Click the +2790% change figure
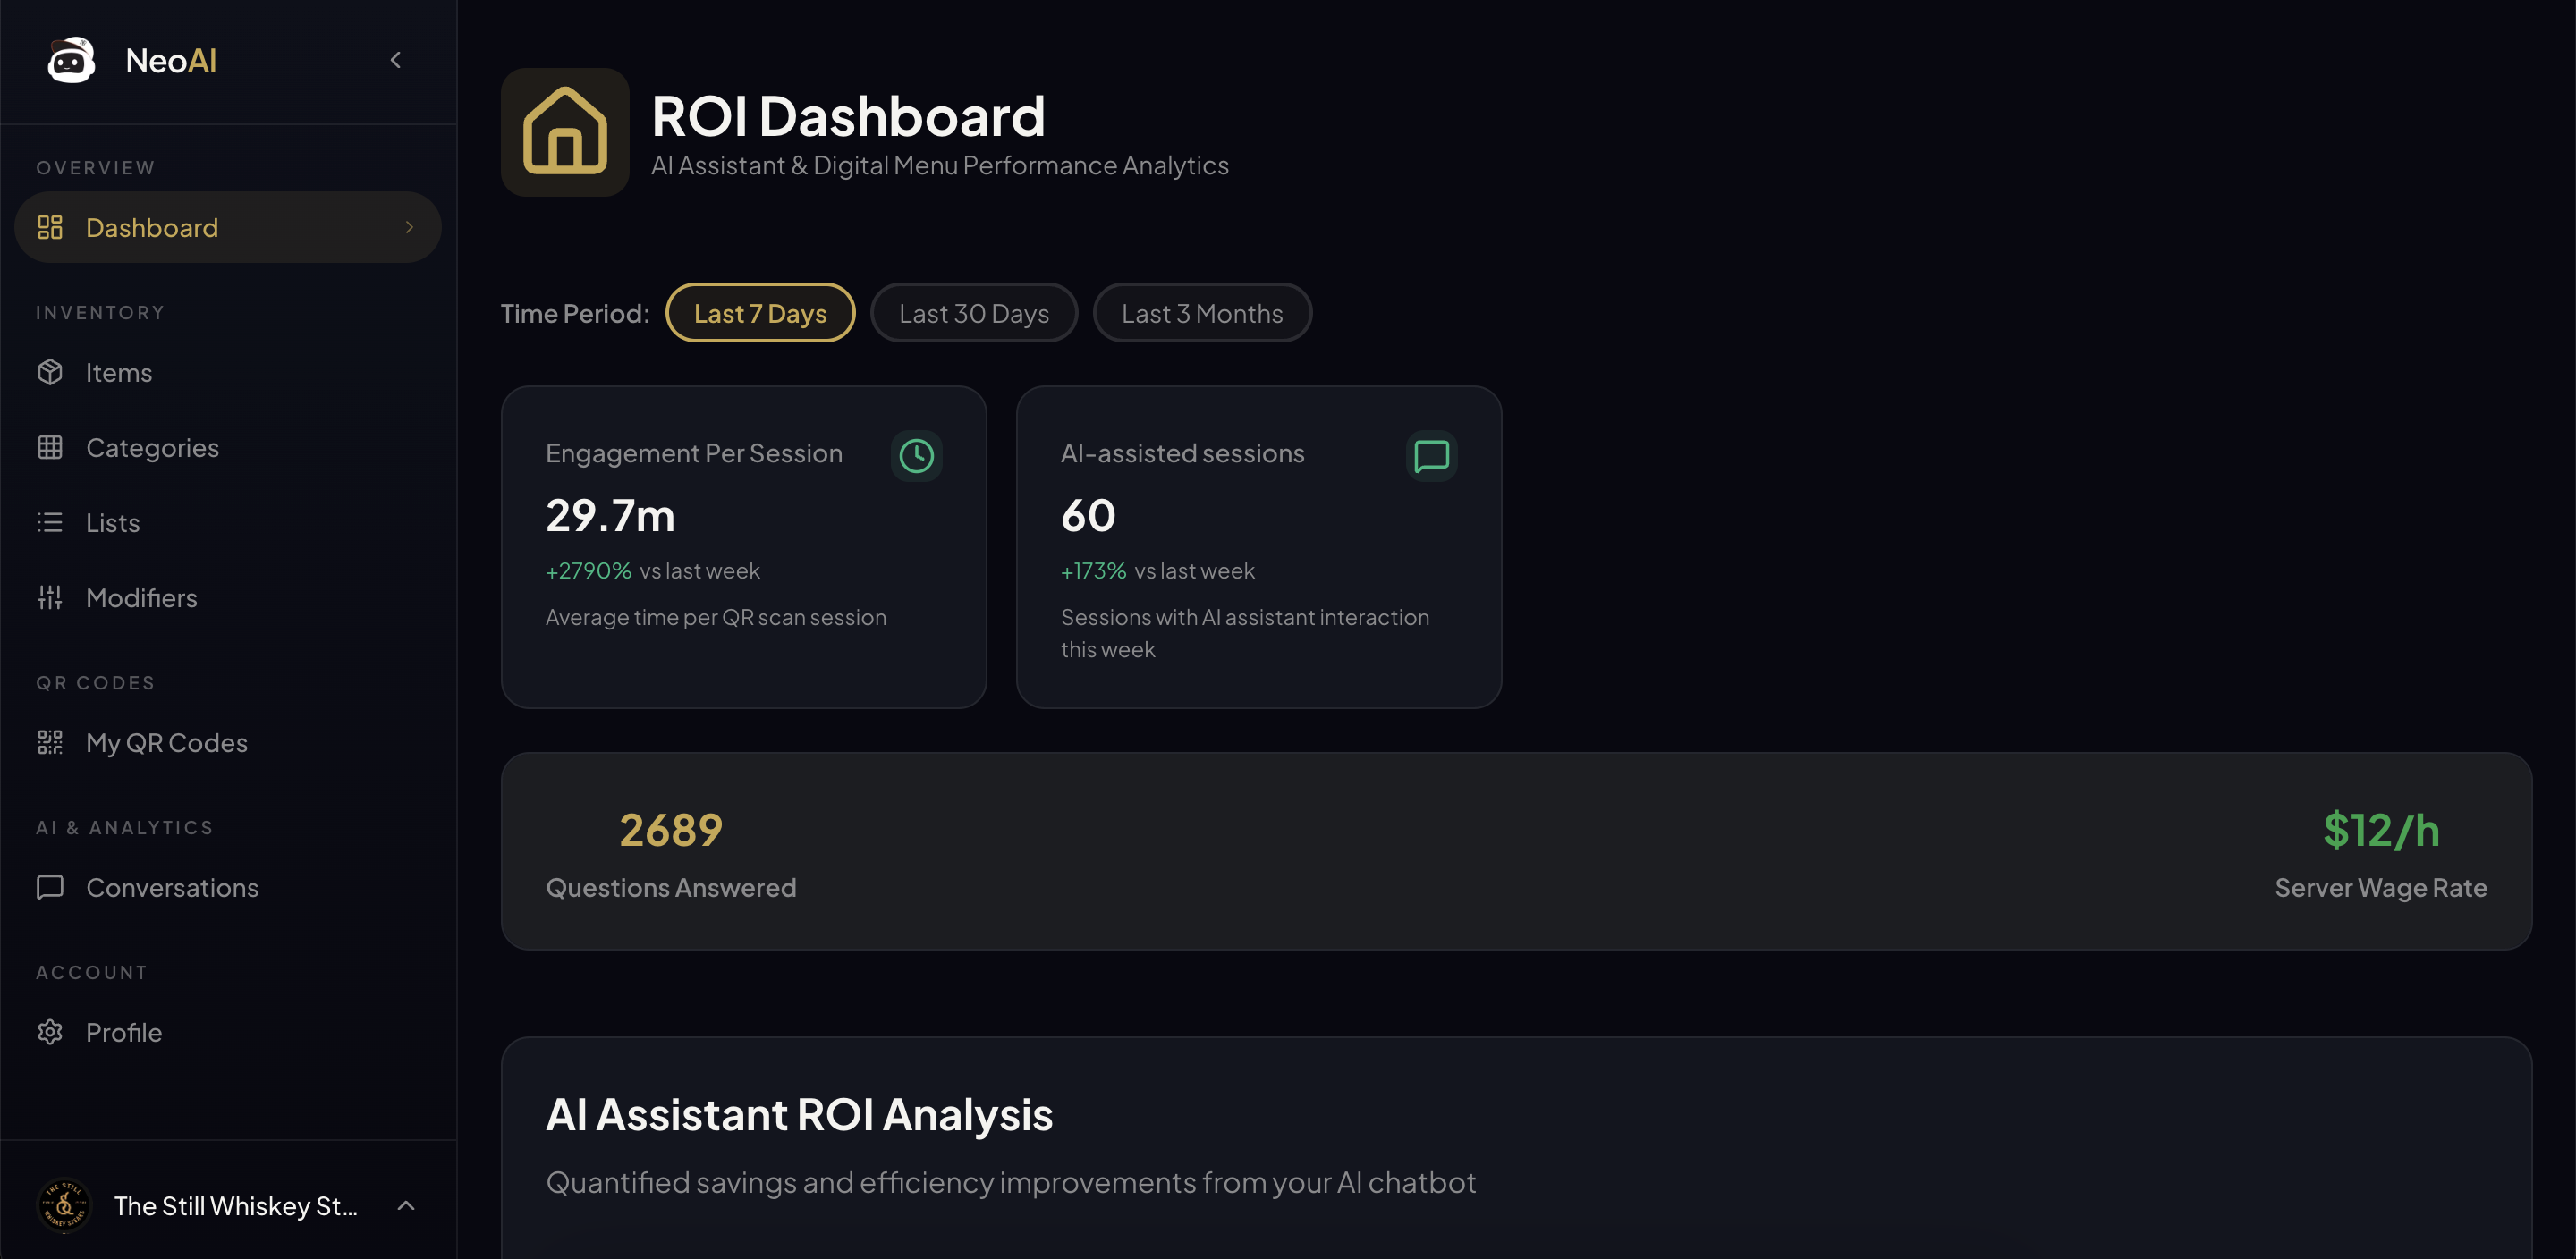The width and height of the screenshot is (2576, 1259). coord(588,570)
